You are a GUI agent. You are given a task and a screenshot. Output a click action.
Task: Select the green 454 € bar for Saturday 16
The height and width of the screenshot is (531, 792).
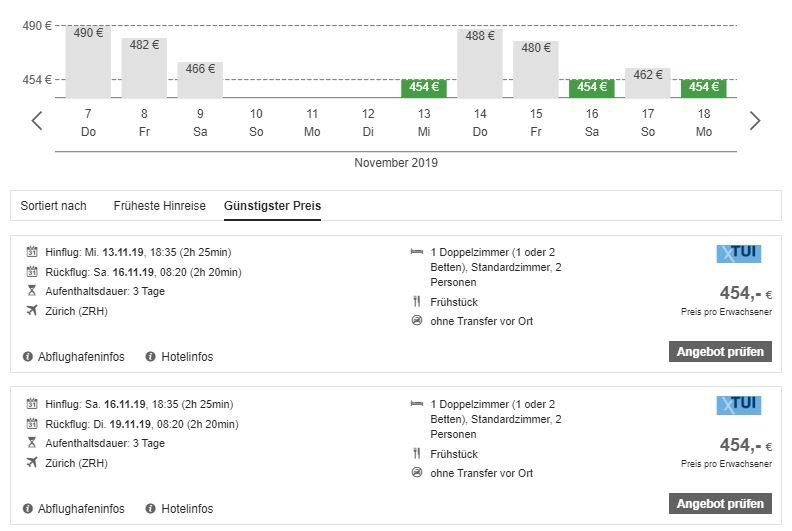click(x=592, y=88)
